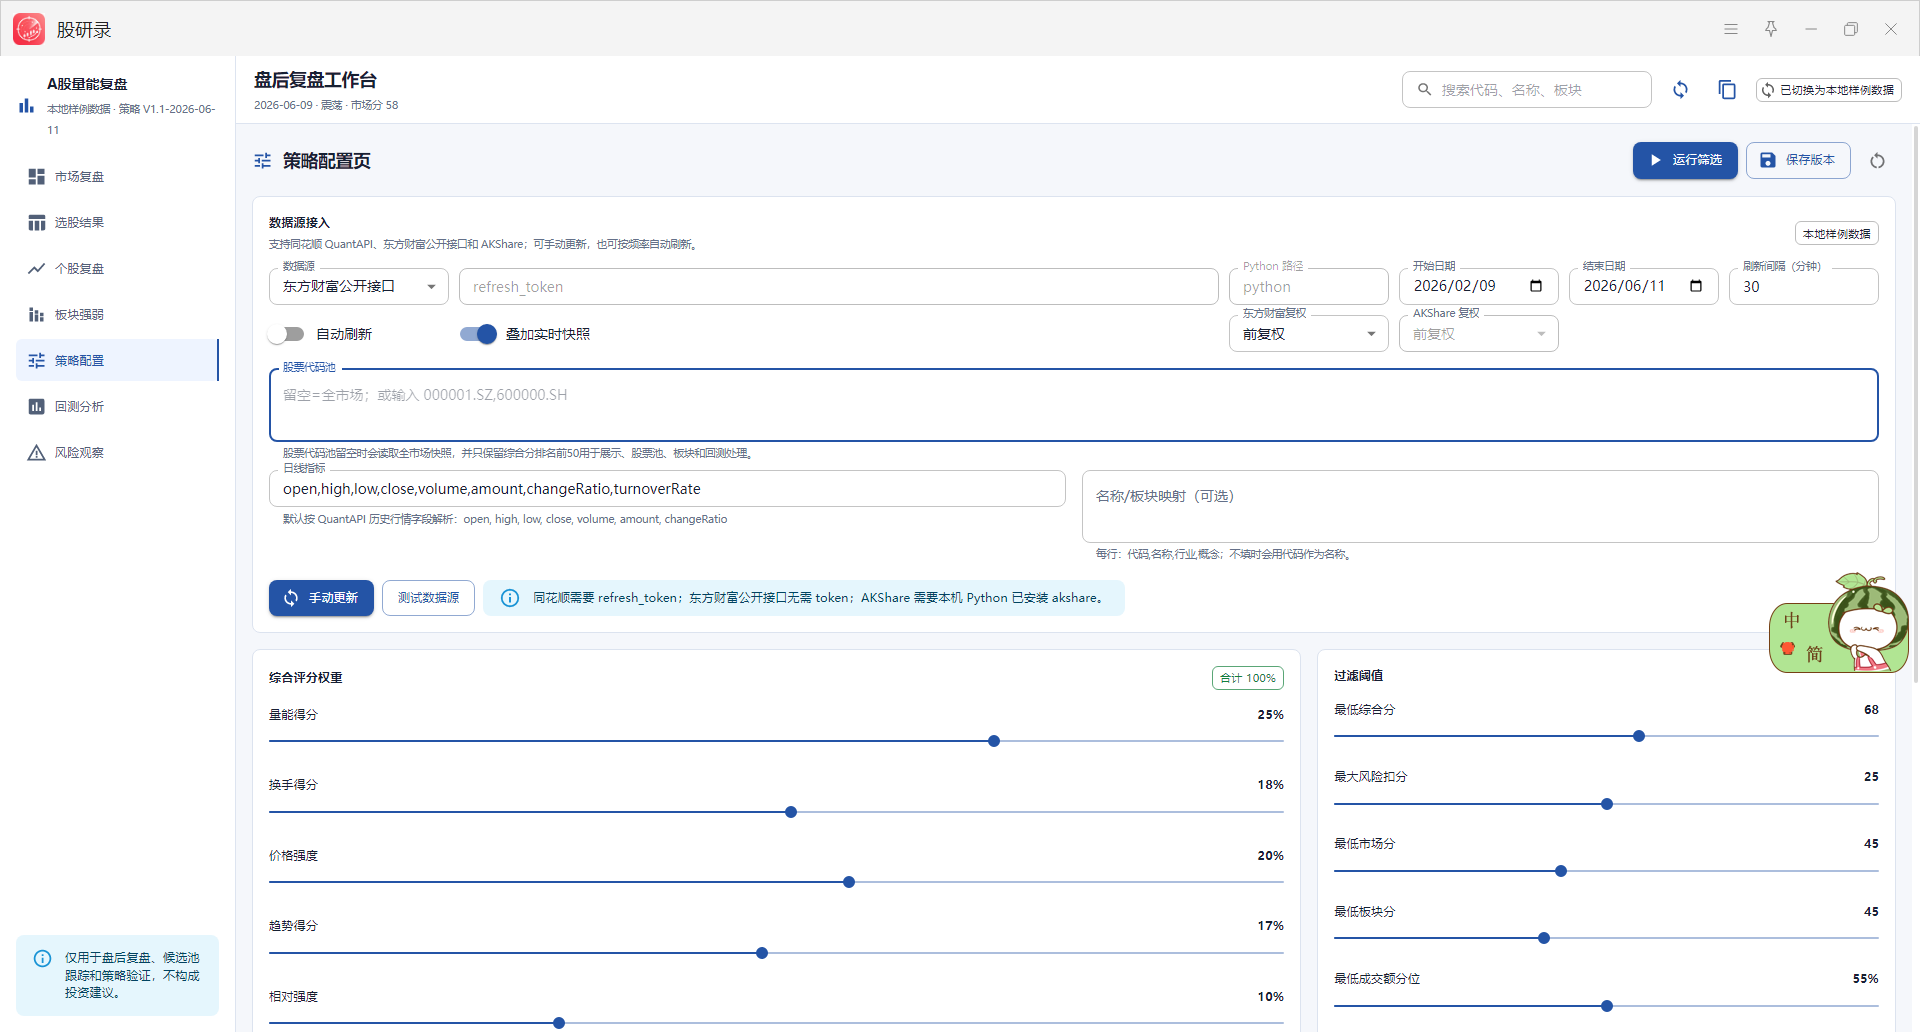Click the 名称/板块映射 text area
The height and width of the screenshot is (1032, 1920).
tap(1480, 507)
